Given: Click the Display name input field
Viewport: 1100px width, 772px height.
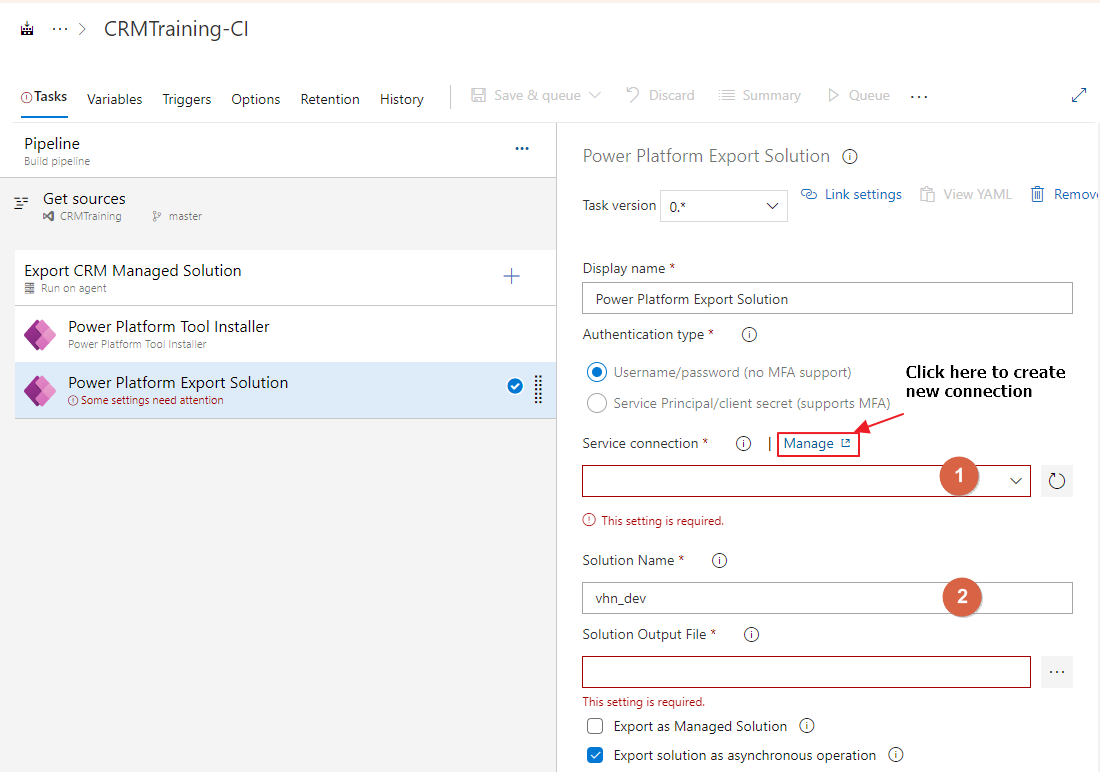Looking at the screenshot, I should [827, 298].
